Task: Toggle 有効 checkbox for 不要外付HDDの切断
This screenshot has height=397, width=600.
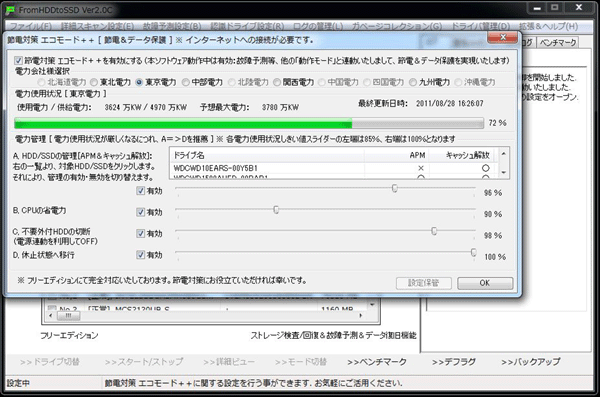Action: 140,234
